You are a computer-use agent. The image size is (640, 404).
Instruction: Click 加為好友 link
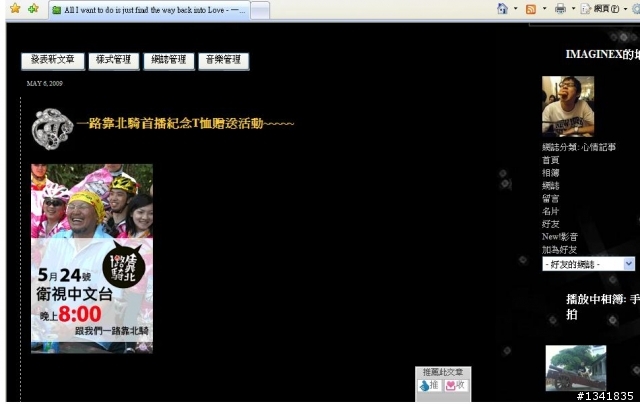559,250
